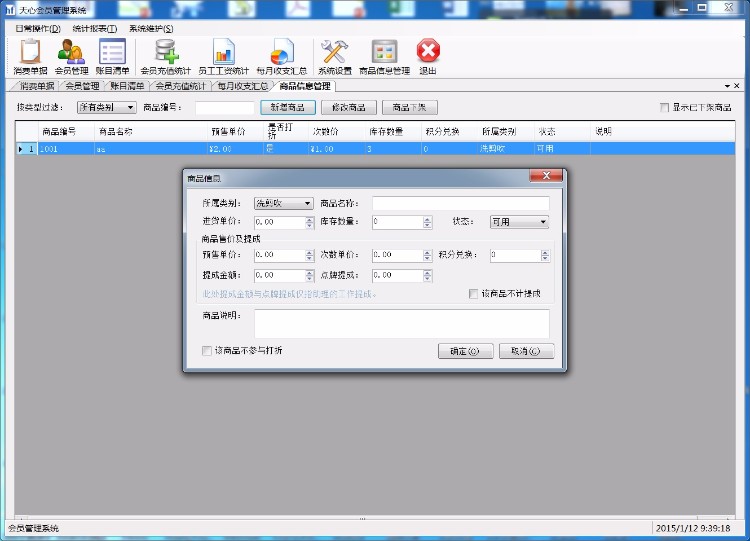
Task: Focus the 商品说明 text area
Action: click(402, 324)
